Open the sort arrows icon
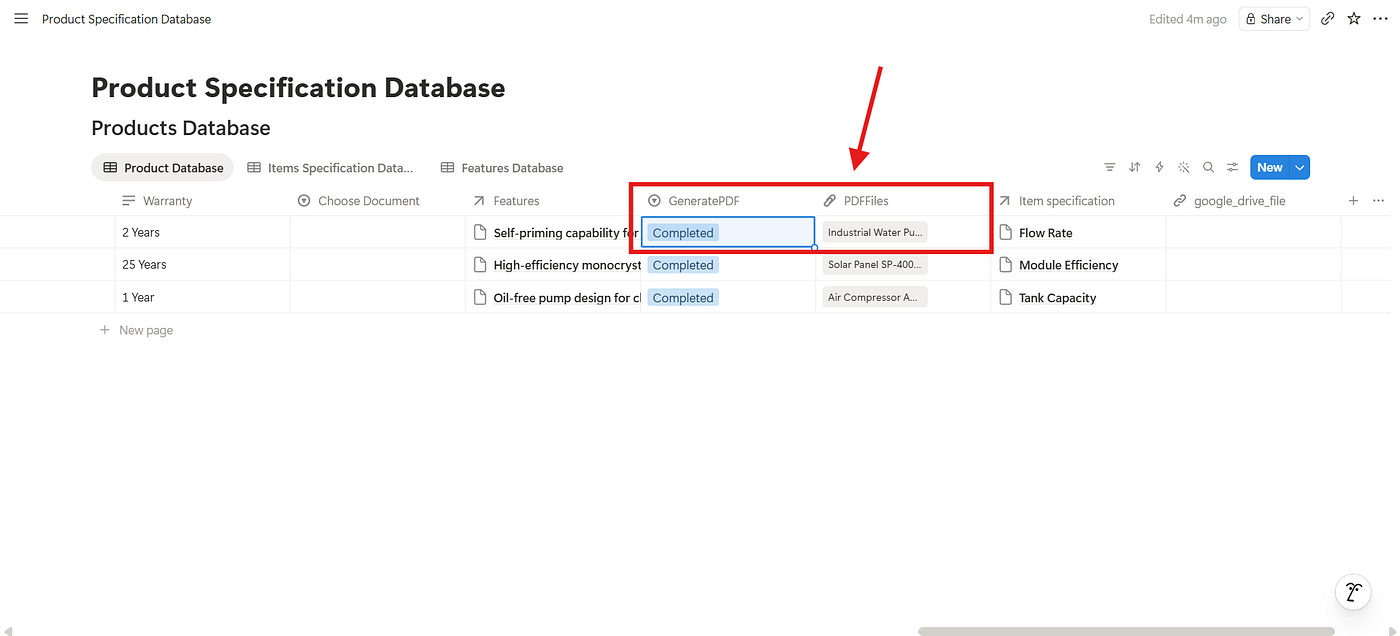The width and height of the screenshot is (1400, 636). 1135,167
